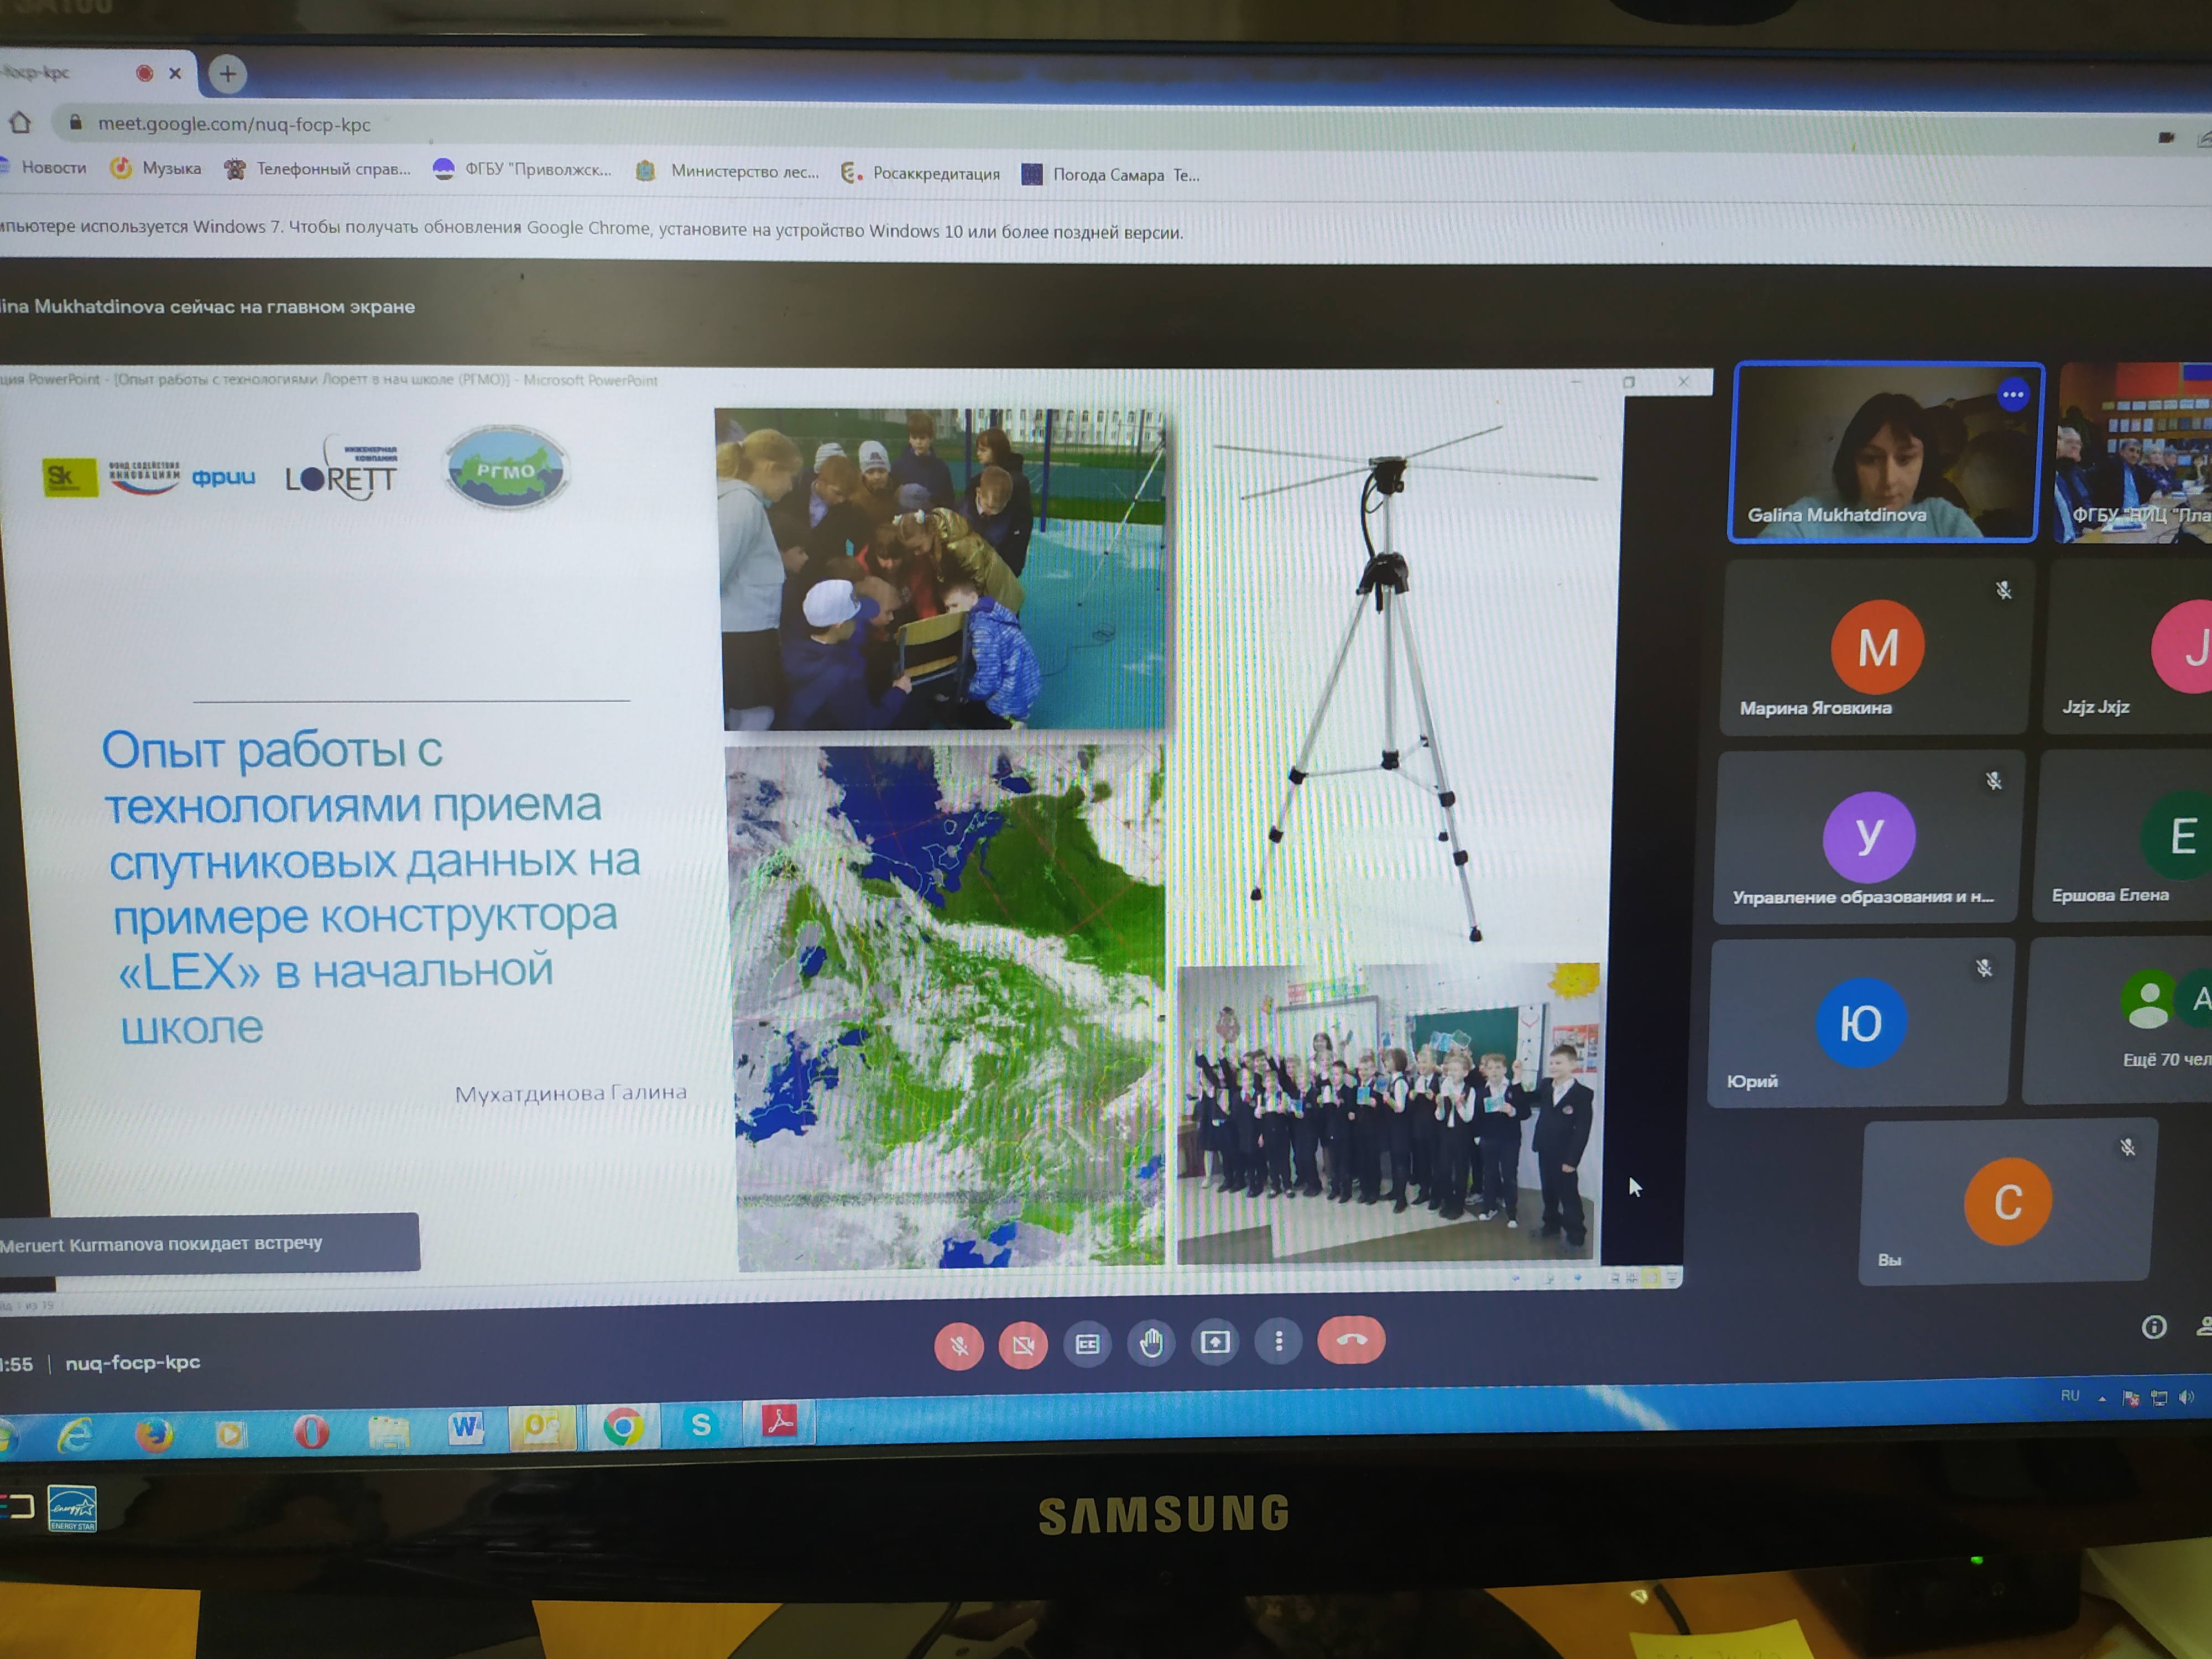2212x1659 pixels.
Task: Open the meeting details info icon
Action: (x=2153, y=1327)
